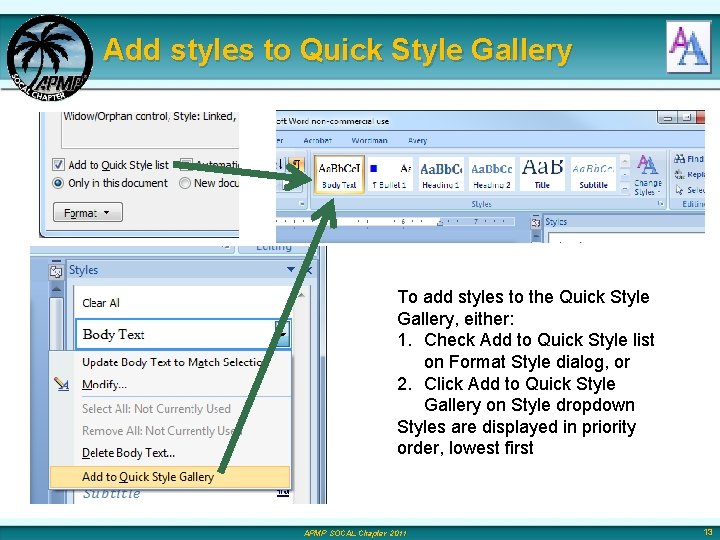Click the text Styles are displayed in priority order
Image resolution: width=720 pixels, height=540 pixels.
tap(516, 437)
